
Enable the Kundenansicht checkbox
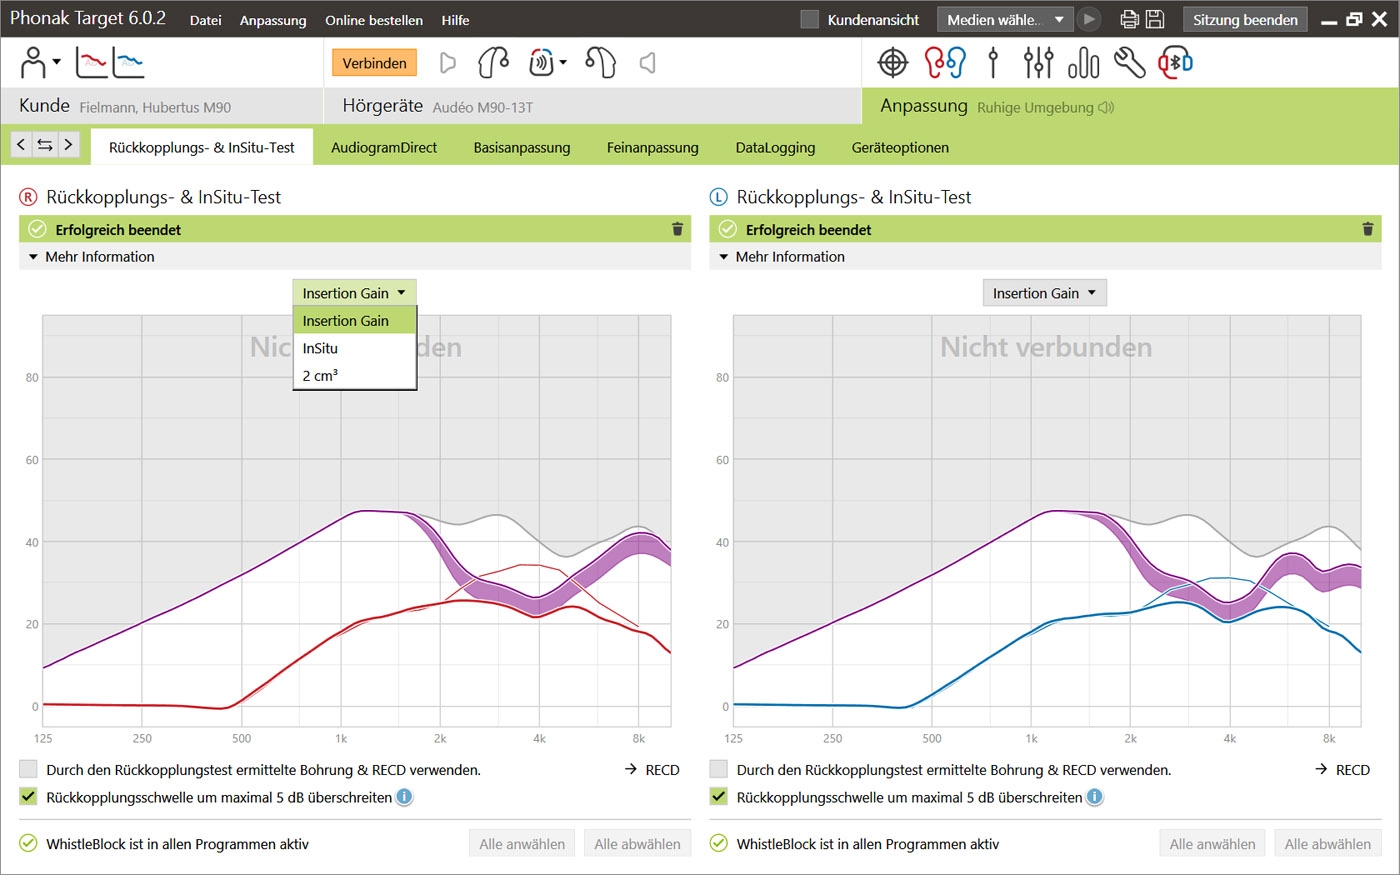click(810, 19)
